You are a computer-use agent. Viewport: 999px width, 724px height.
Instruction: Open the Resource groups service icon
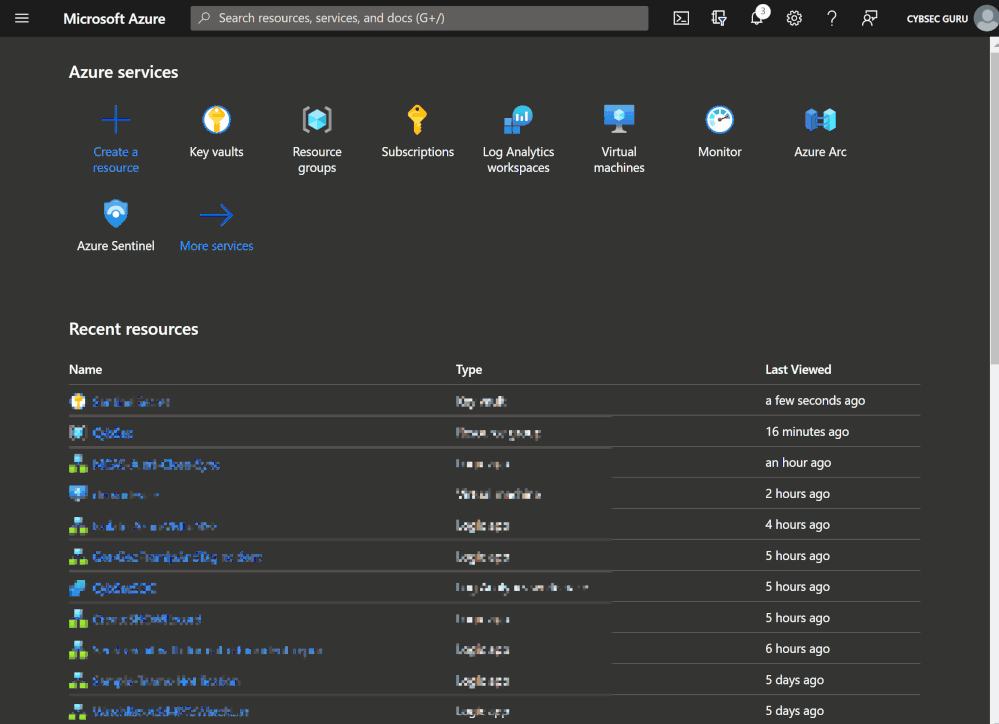317,119
